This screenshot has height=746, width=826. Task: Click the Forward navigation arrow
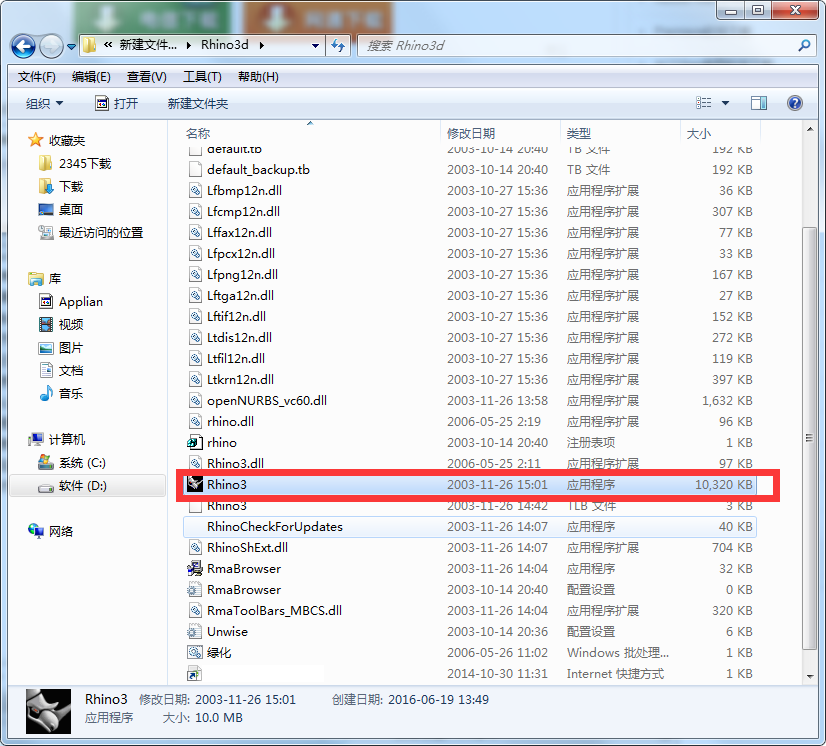coord(51,46)
